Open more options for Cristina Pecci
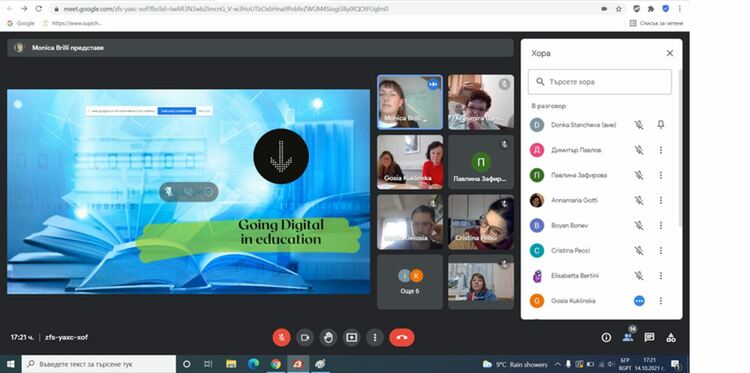Image resolution: width=750 pixels, height=373 pixels. 661,251
